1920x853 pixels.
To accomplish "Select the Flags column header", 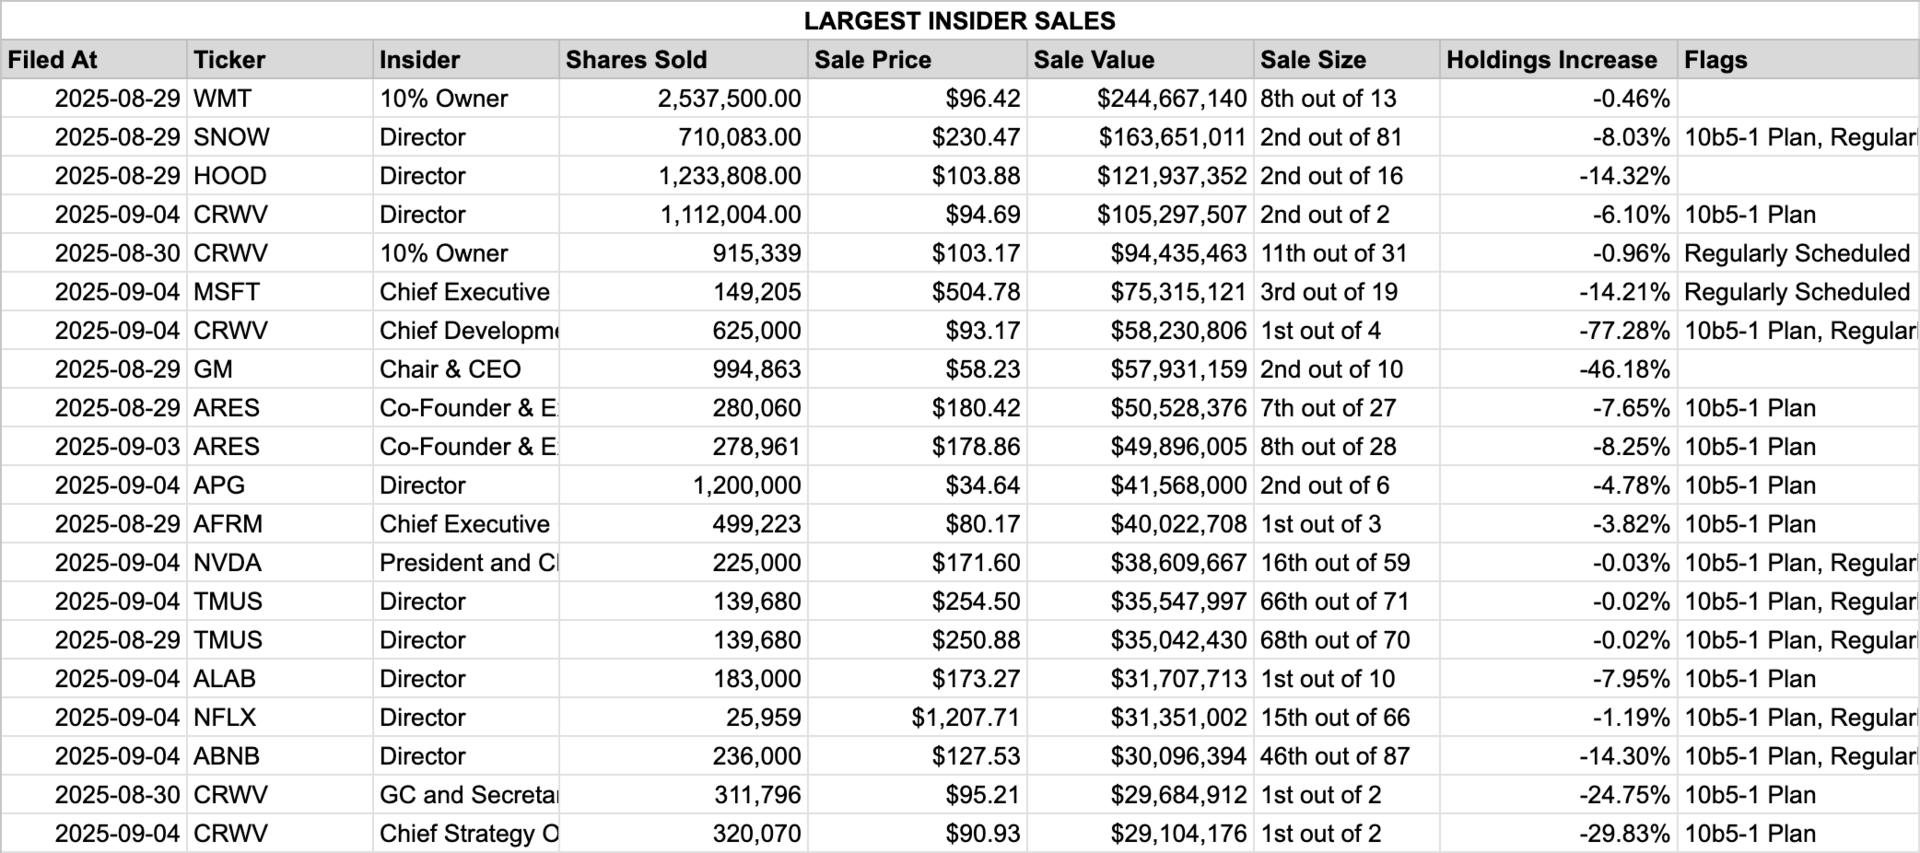I will (1798, 60).
